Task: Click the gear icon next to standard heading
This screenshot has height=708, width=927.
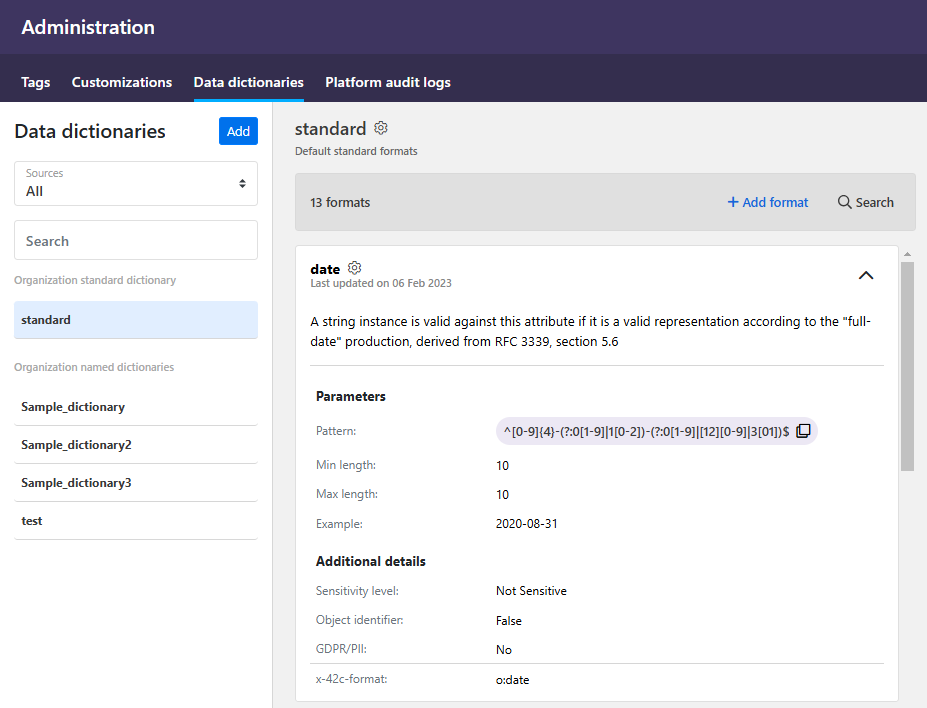Action: coord(381,128)
